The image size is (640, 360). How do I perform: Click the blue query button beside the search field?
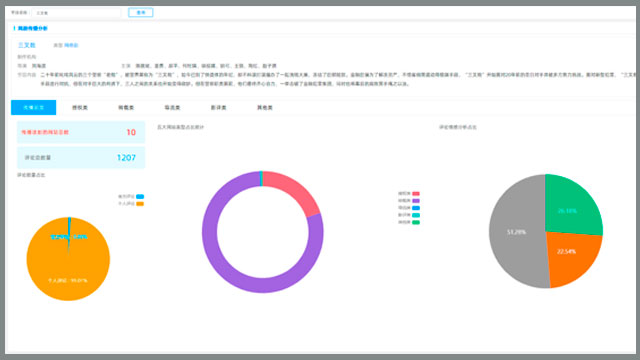(x=140, y=13)
